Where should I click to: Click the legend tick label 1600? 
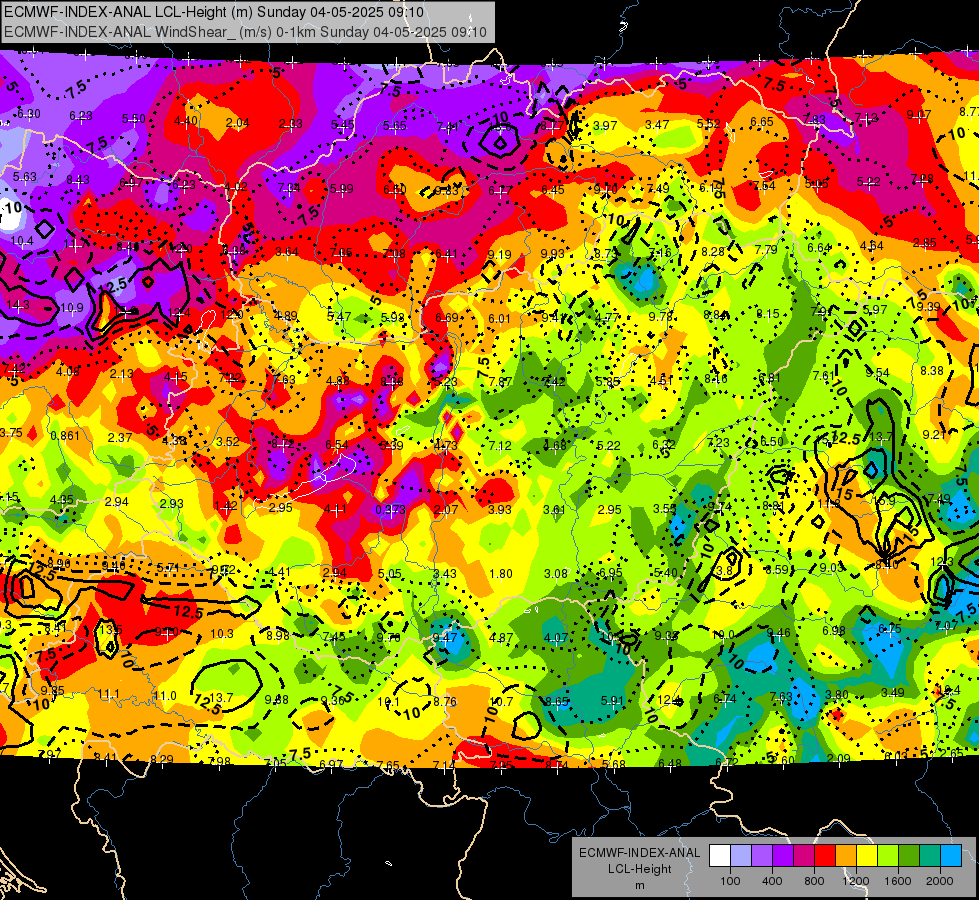coord(898,881)
